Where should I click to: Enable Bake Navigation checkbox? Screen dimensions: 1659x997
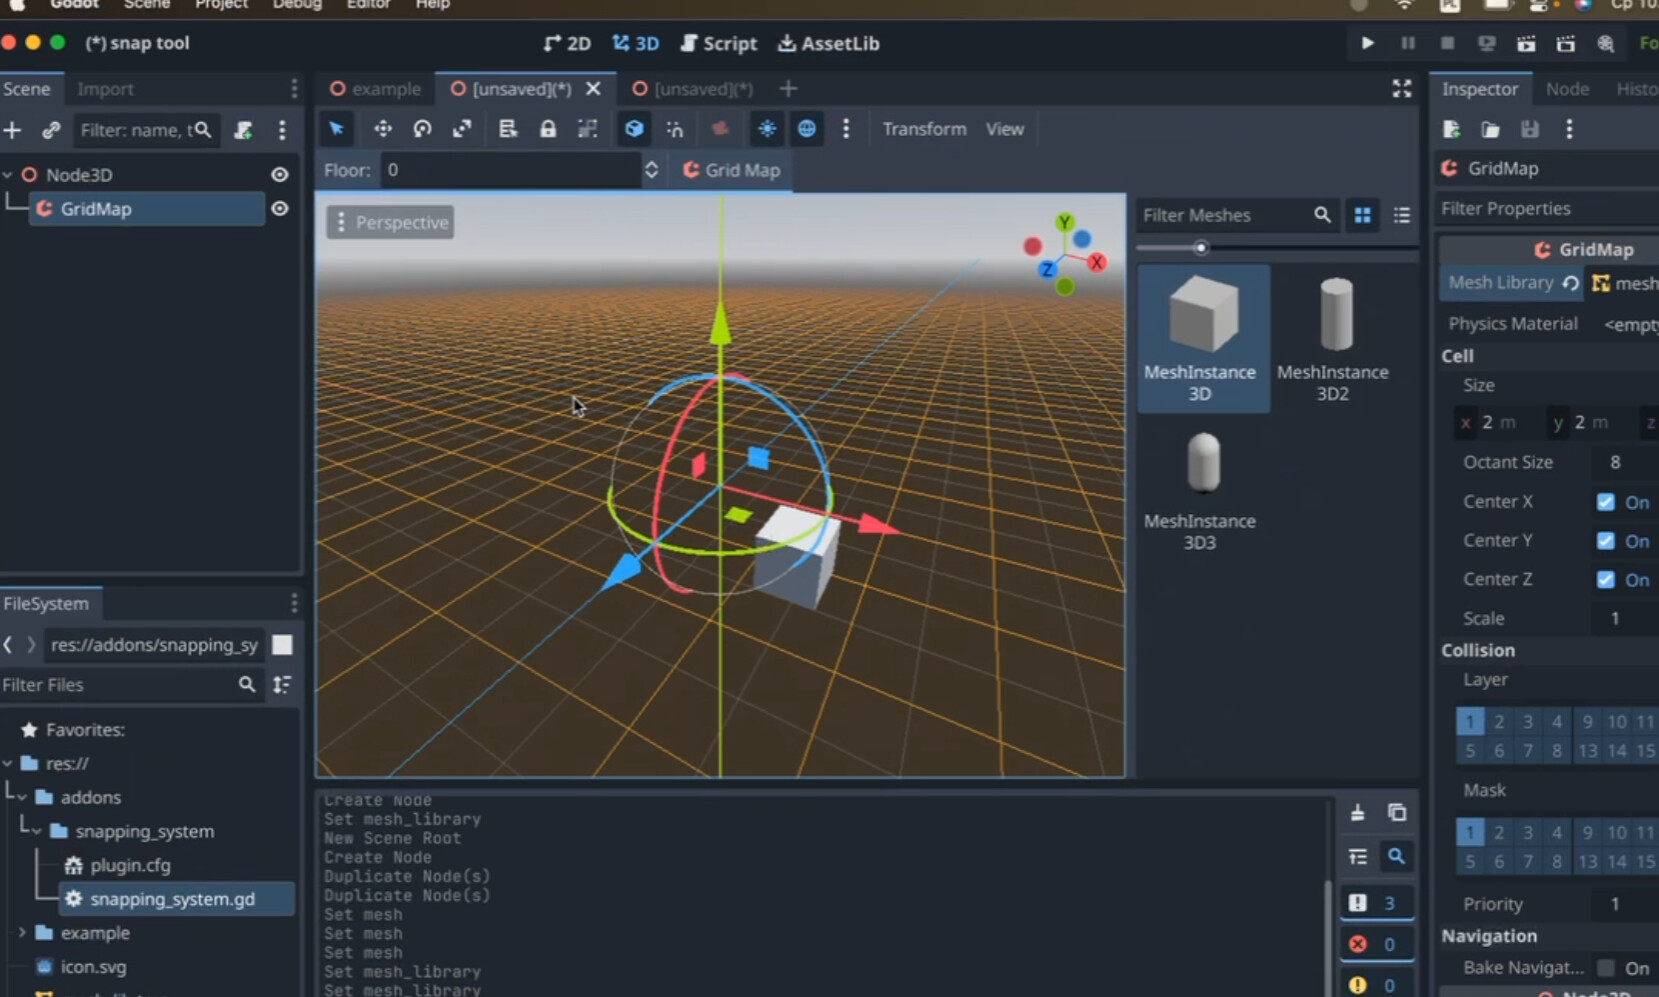click(1606, 968)
